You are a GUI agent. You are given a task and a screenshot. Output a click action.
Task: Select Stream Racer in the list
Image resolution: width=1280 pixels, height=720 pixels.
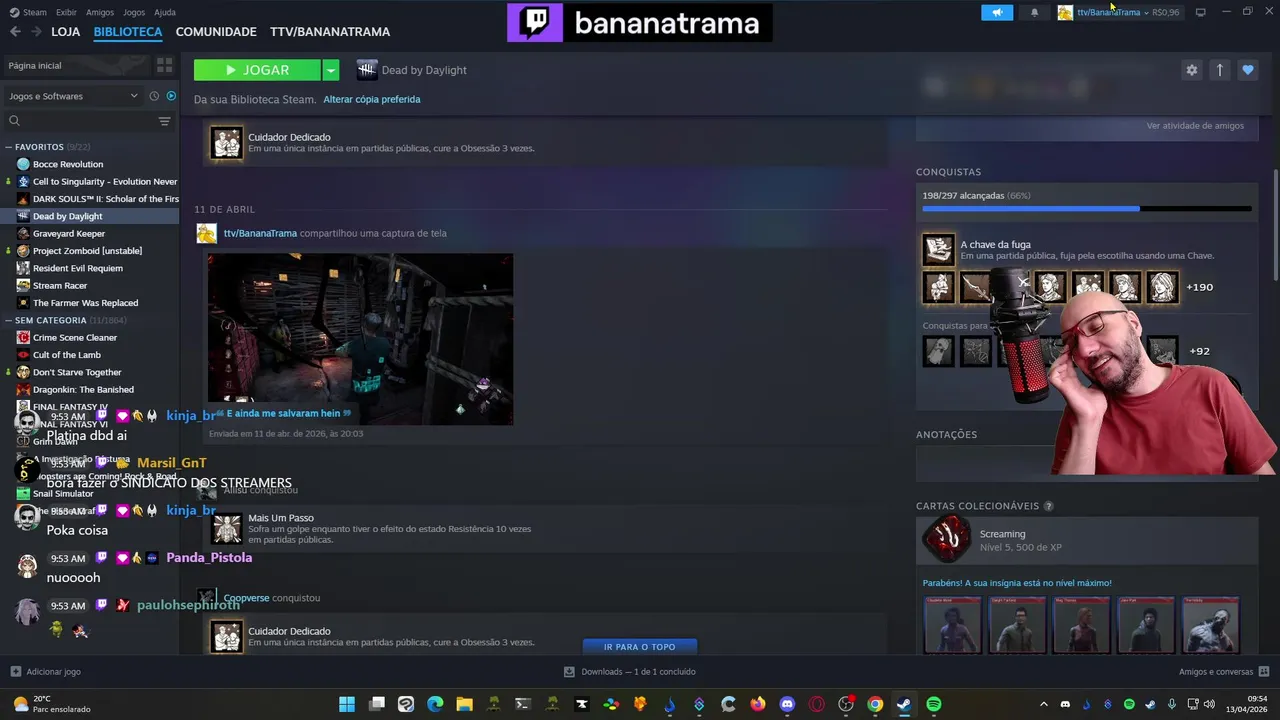60,285
